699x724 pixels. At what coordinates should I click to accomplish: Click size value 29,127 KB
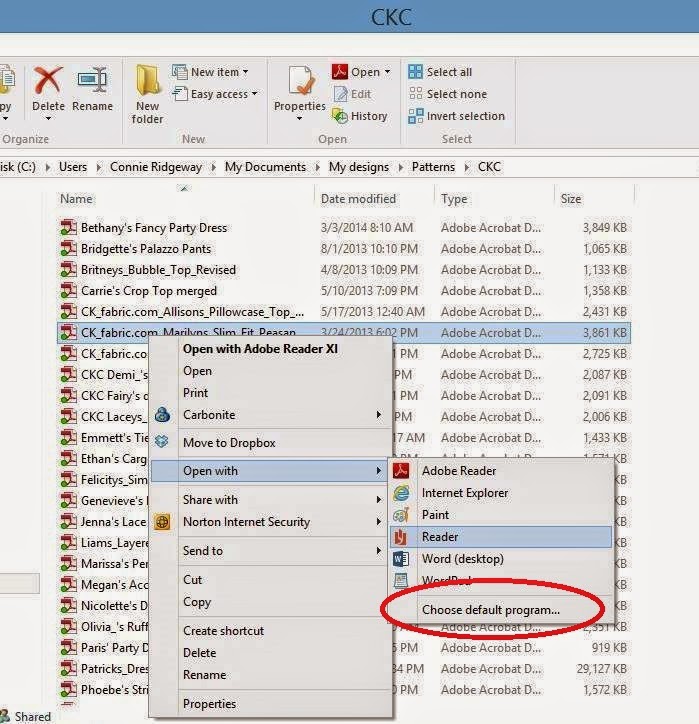[602, 669]
